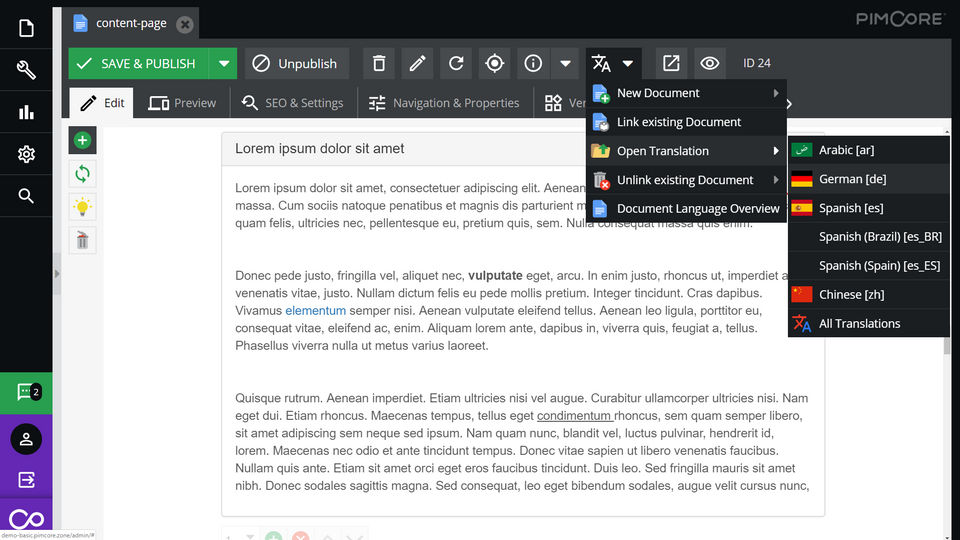
Task: Open the dropdown arrow next to info icon
Action: point(565,63)
